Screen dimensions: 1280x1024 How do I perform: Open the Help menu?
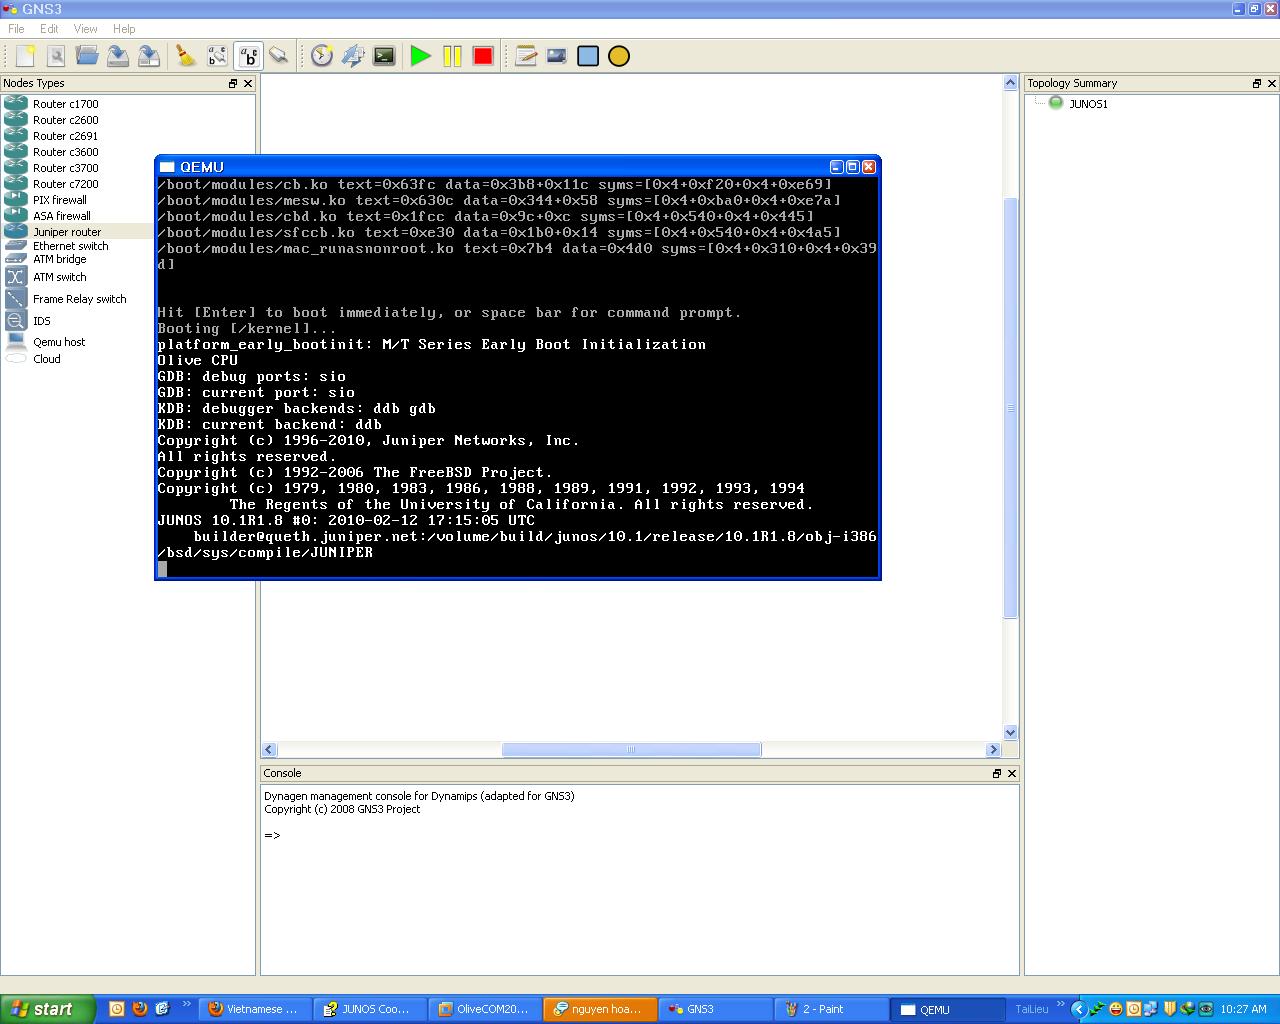click(124, 29)
